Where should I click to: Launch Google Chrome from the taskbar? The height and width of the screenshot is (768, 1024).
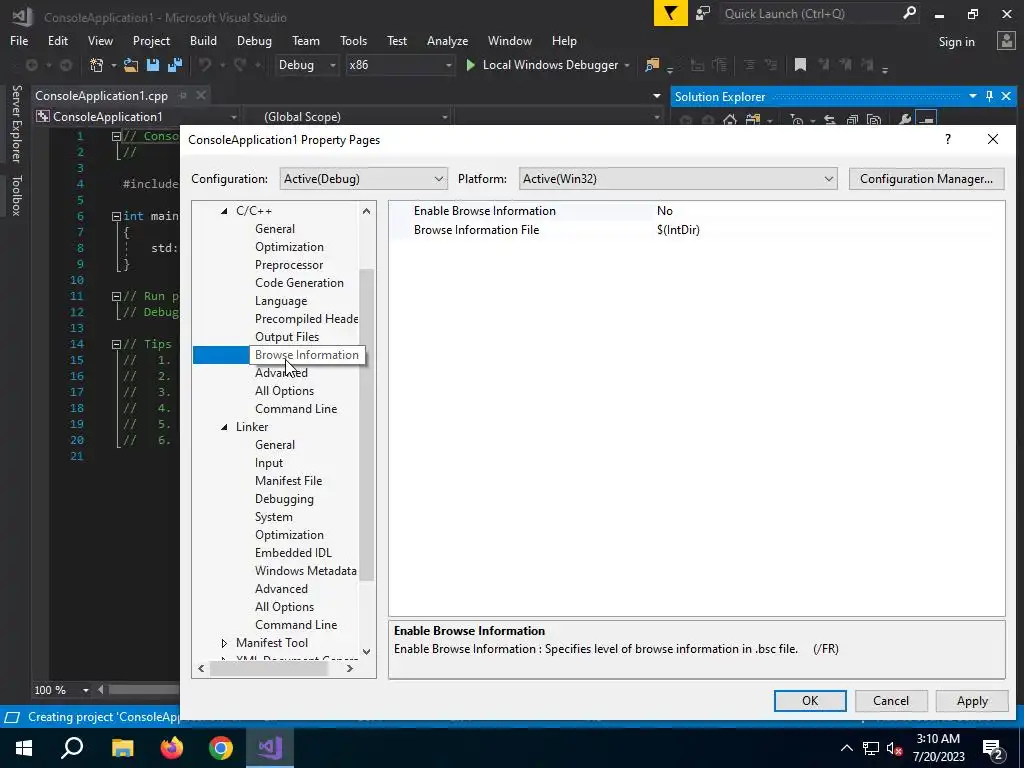[x=221, y=748]
